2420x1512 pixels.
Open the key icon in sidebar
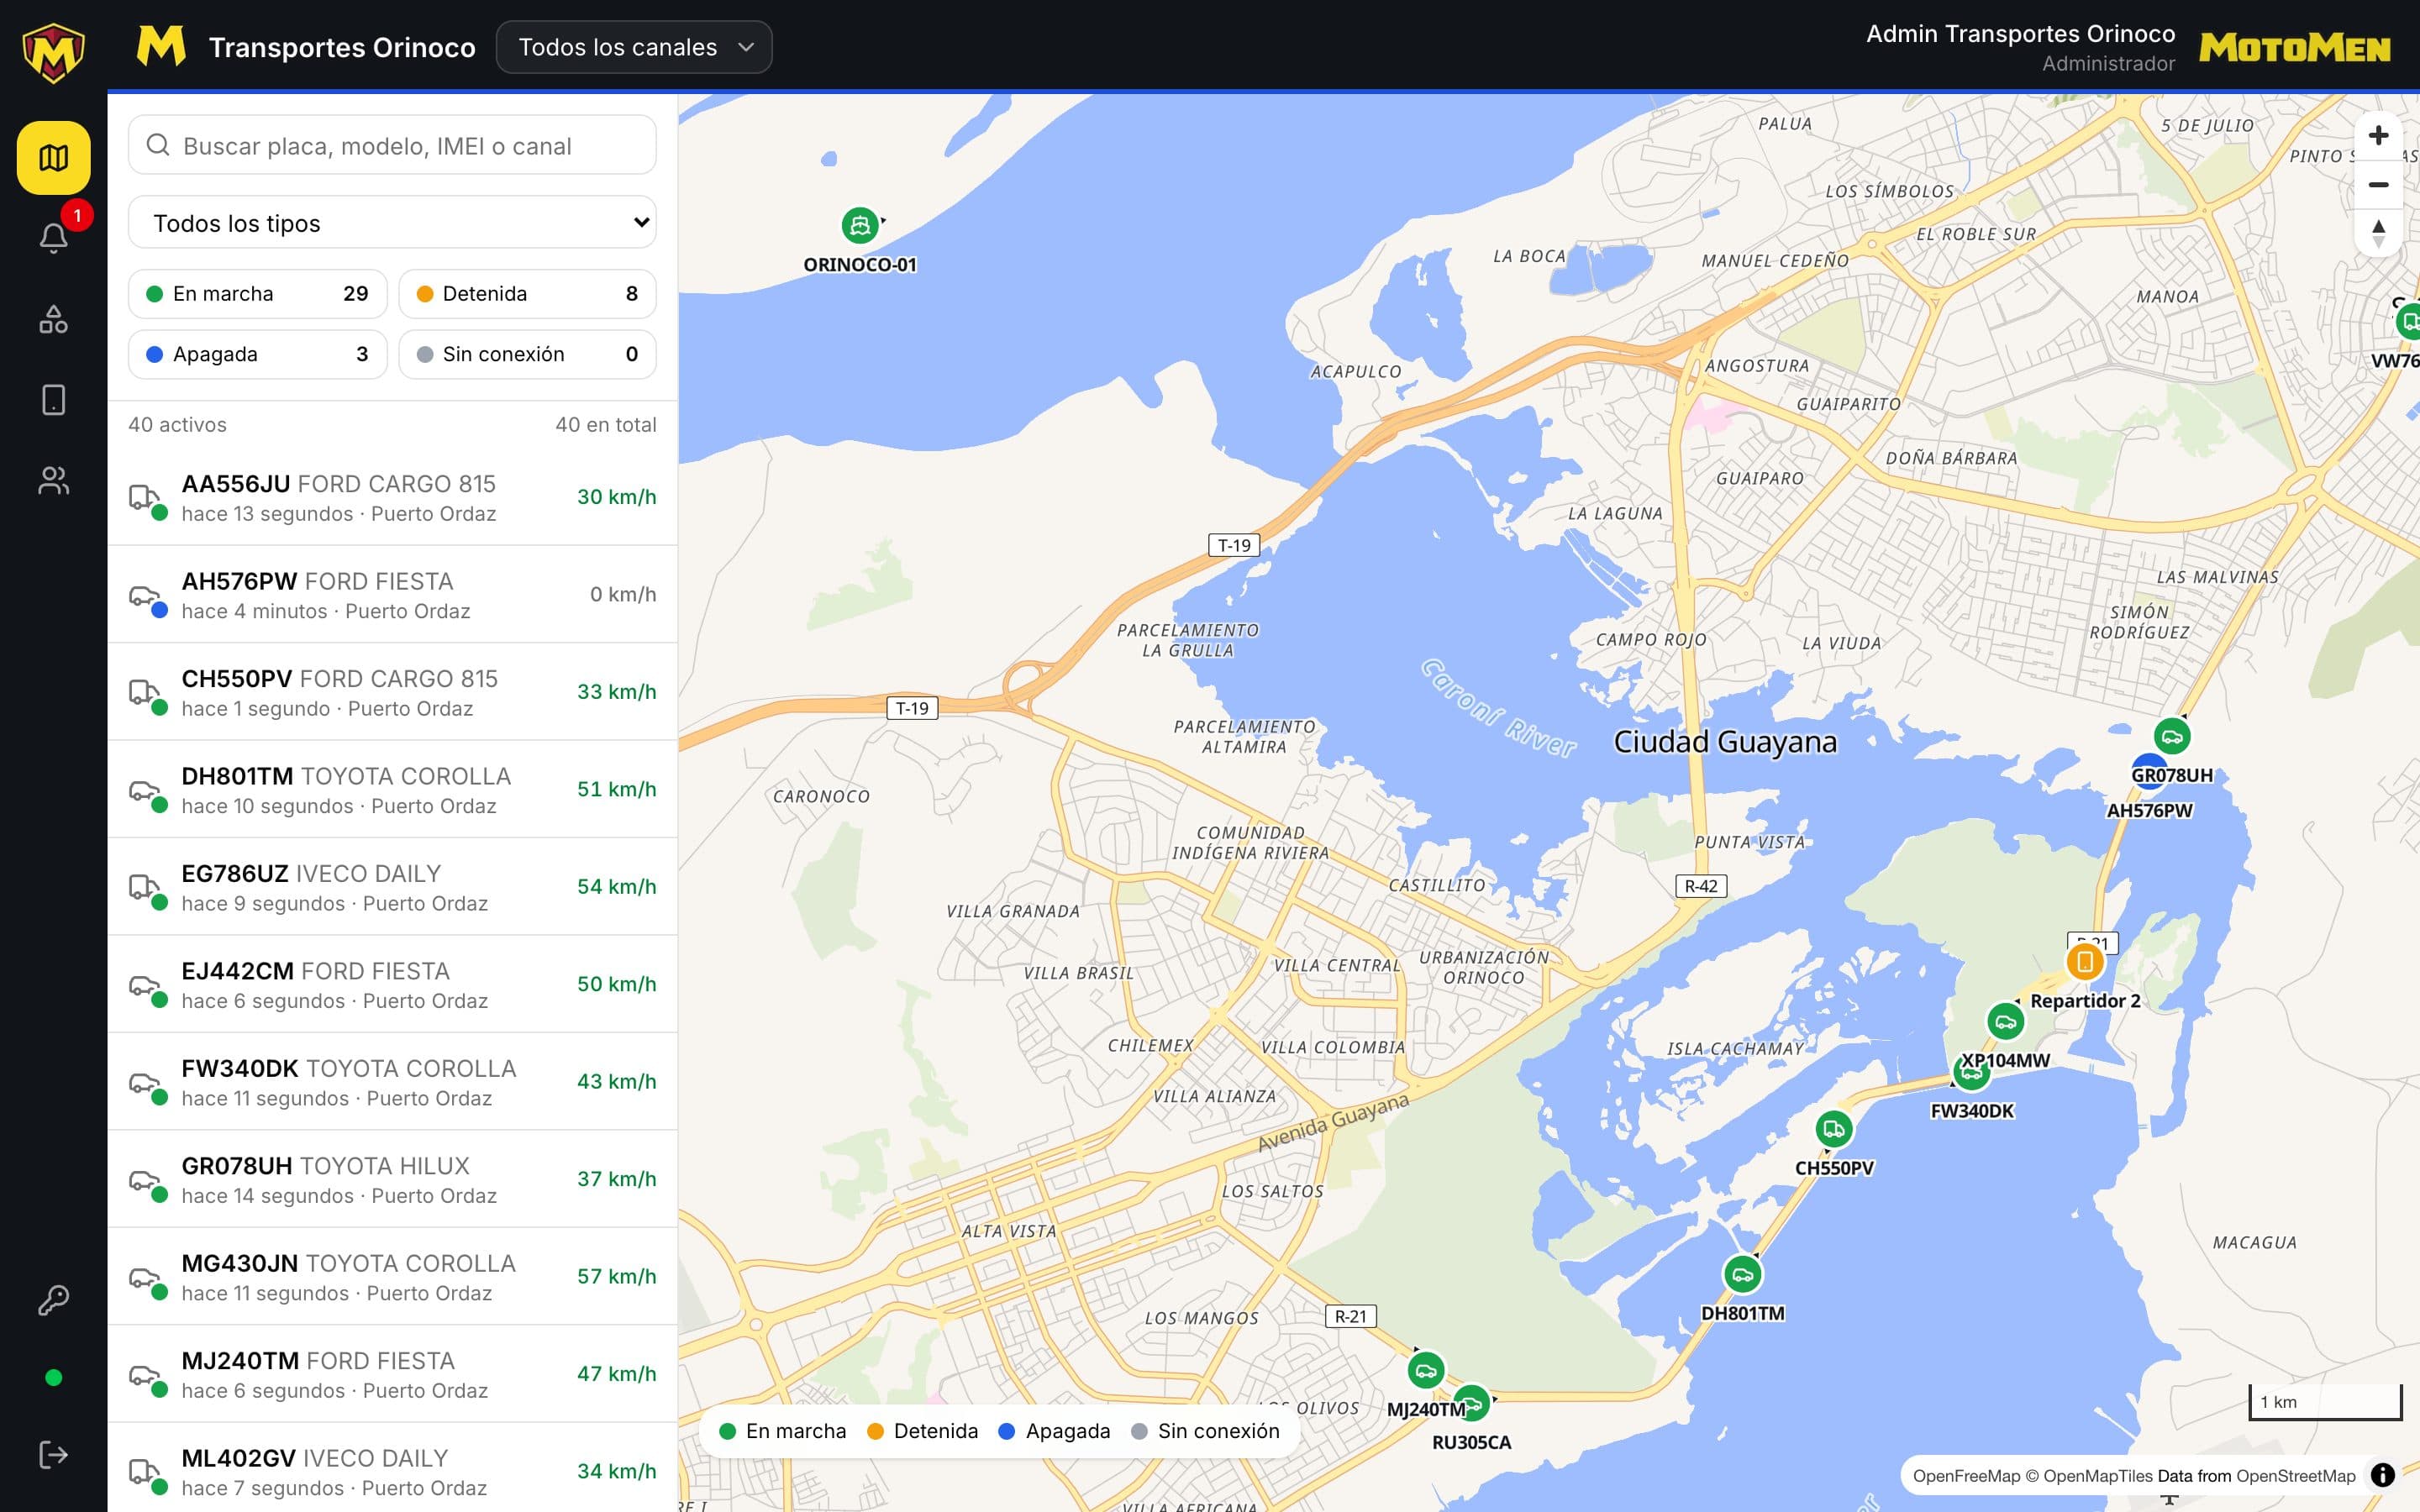tap(53, 1300)
